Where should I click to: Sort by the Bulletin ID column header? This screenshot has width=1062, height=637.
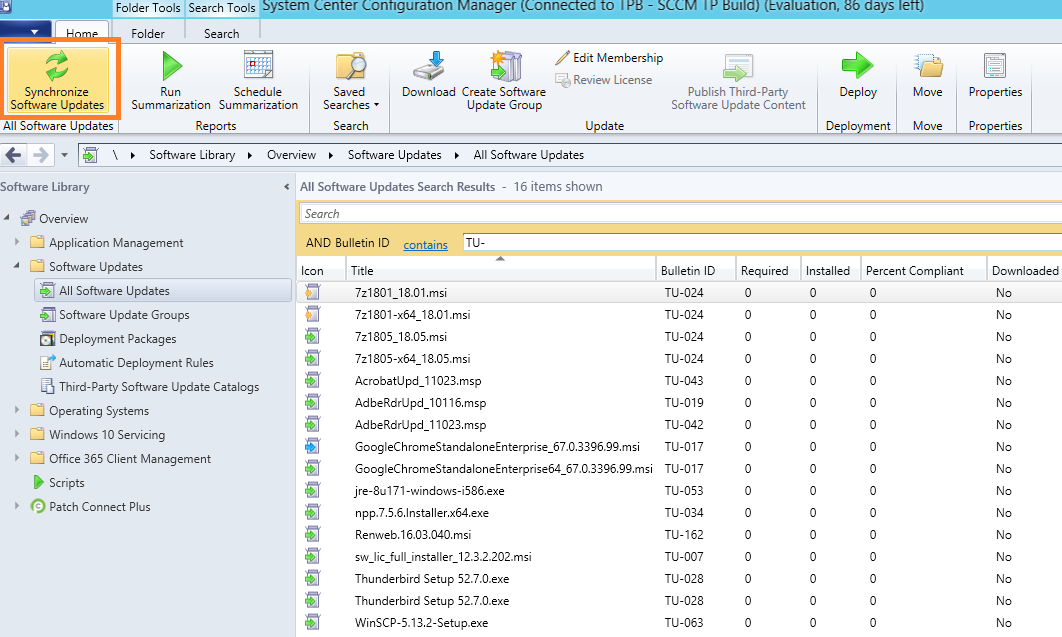(689, 271)
